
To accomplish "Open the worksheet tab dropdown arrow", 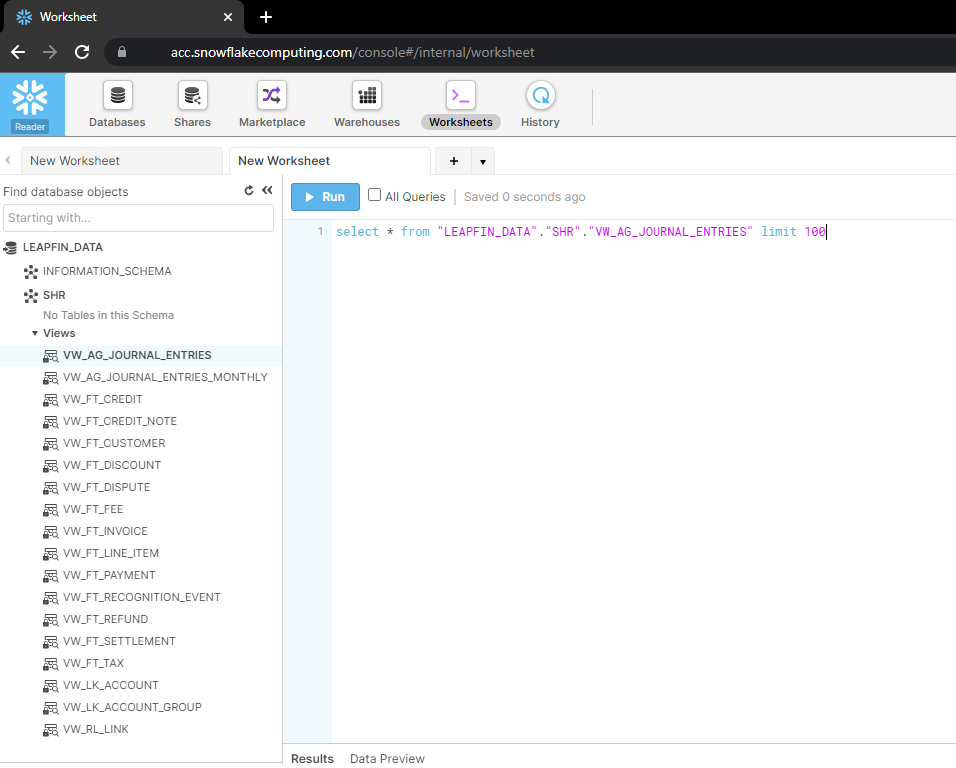I will (483, 162).
